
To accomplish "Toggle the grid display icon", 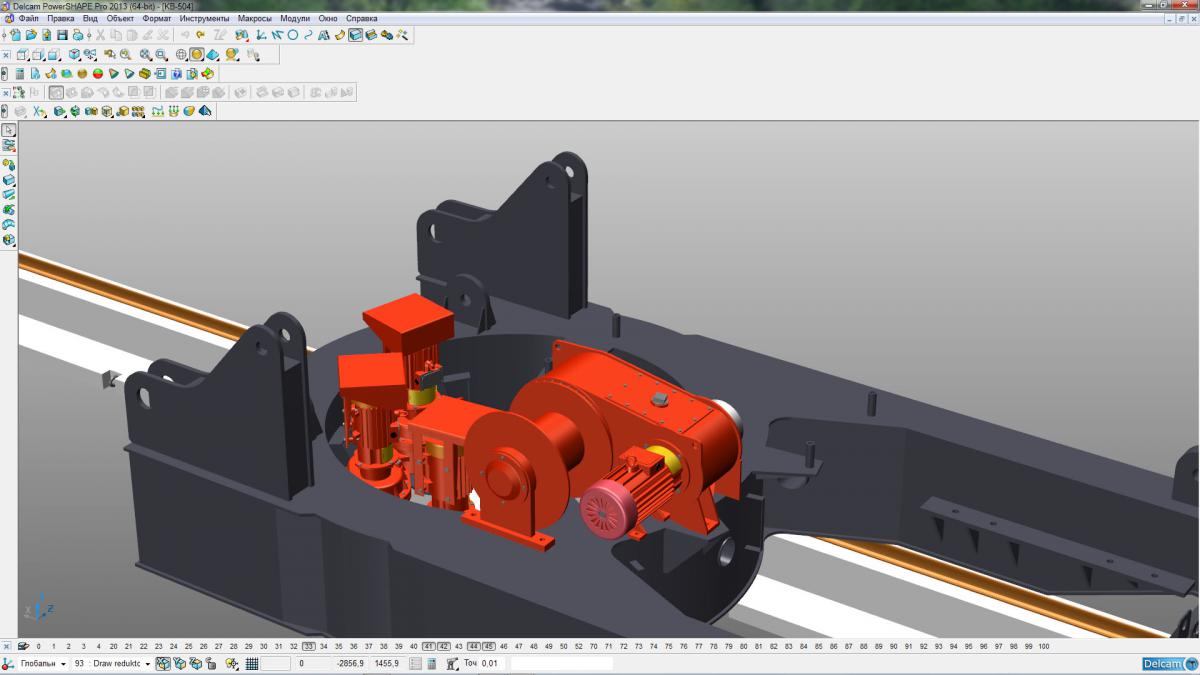I will pos(252,663).
